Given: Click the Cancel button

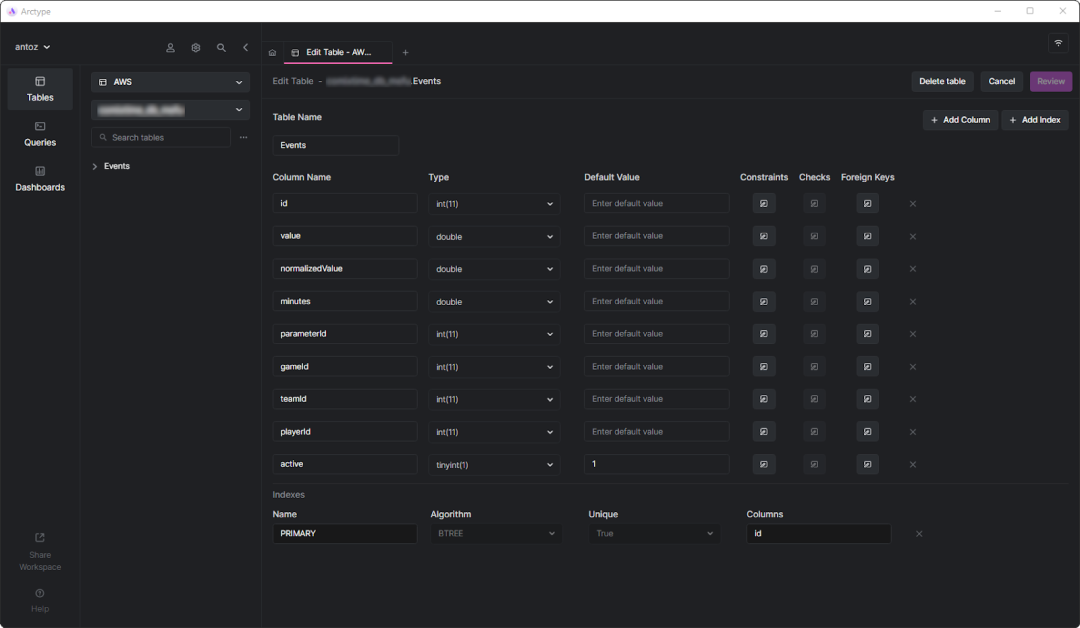Looking at the screenshot, I should [x=1001, y=81].
